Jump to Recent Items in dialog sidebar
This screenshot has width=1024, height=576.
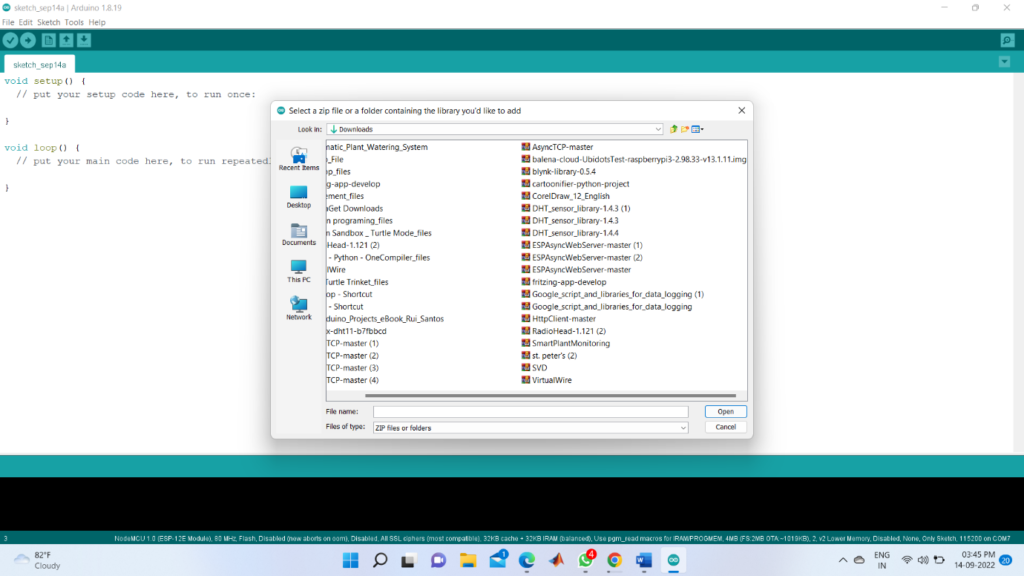click(298, 159)
